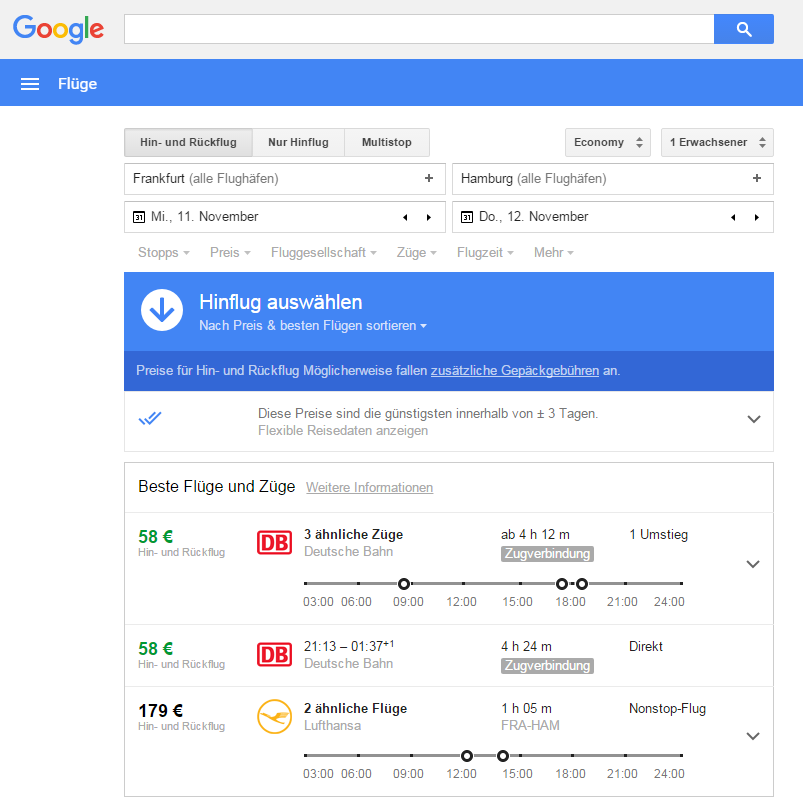Screen dimensions: 803x805
Task: Click the round down-arrow Hinflug icon
Action: click(x=162, y=310)
